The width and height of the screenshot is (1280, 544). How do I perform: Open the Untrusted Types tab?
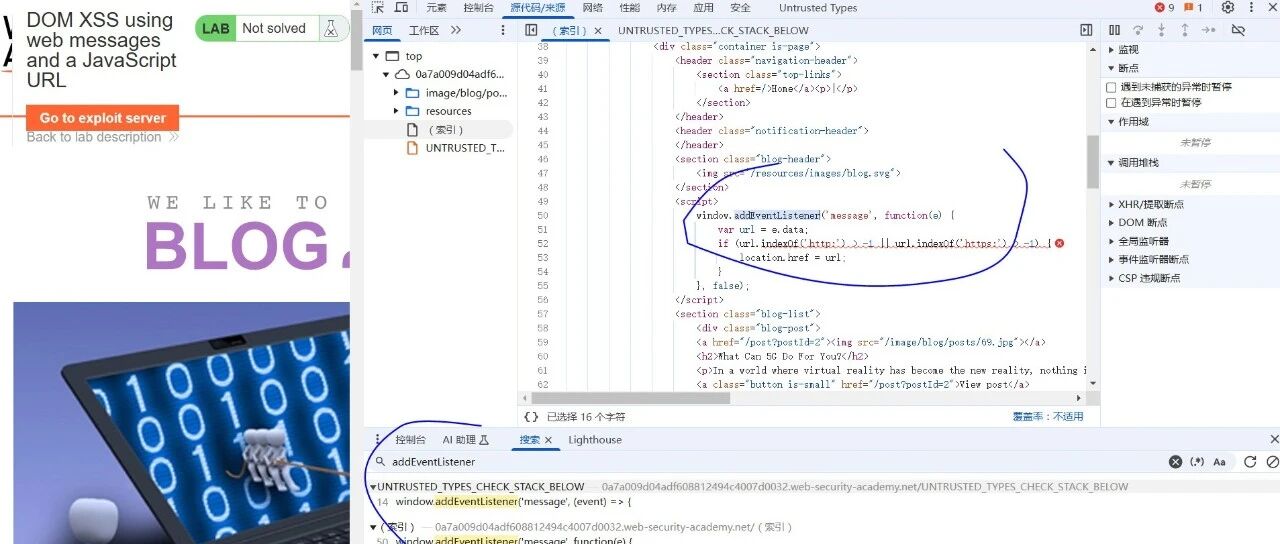click(x=818, y=8)
